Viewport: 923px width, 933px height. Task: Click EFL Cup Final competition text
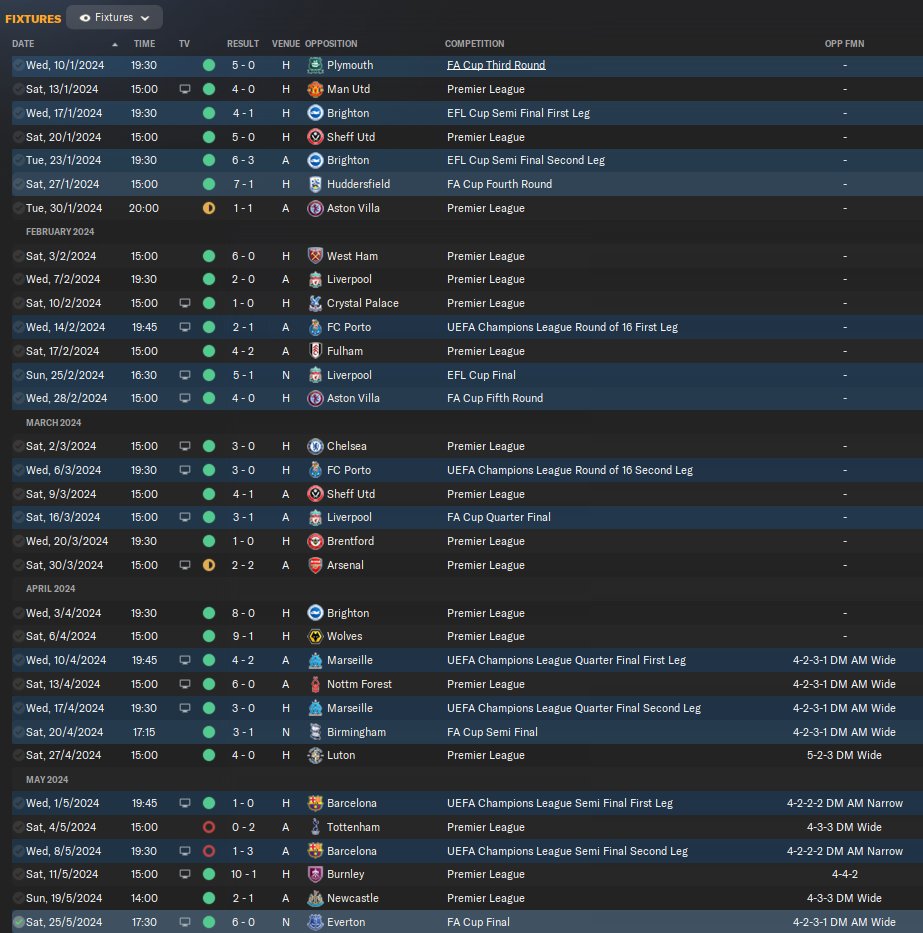(x=481, y=375)
